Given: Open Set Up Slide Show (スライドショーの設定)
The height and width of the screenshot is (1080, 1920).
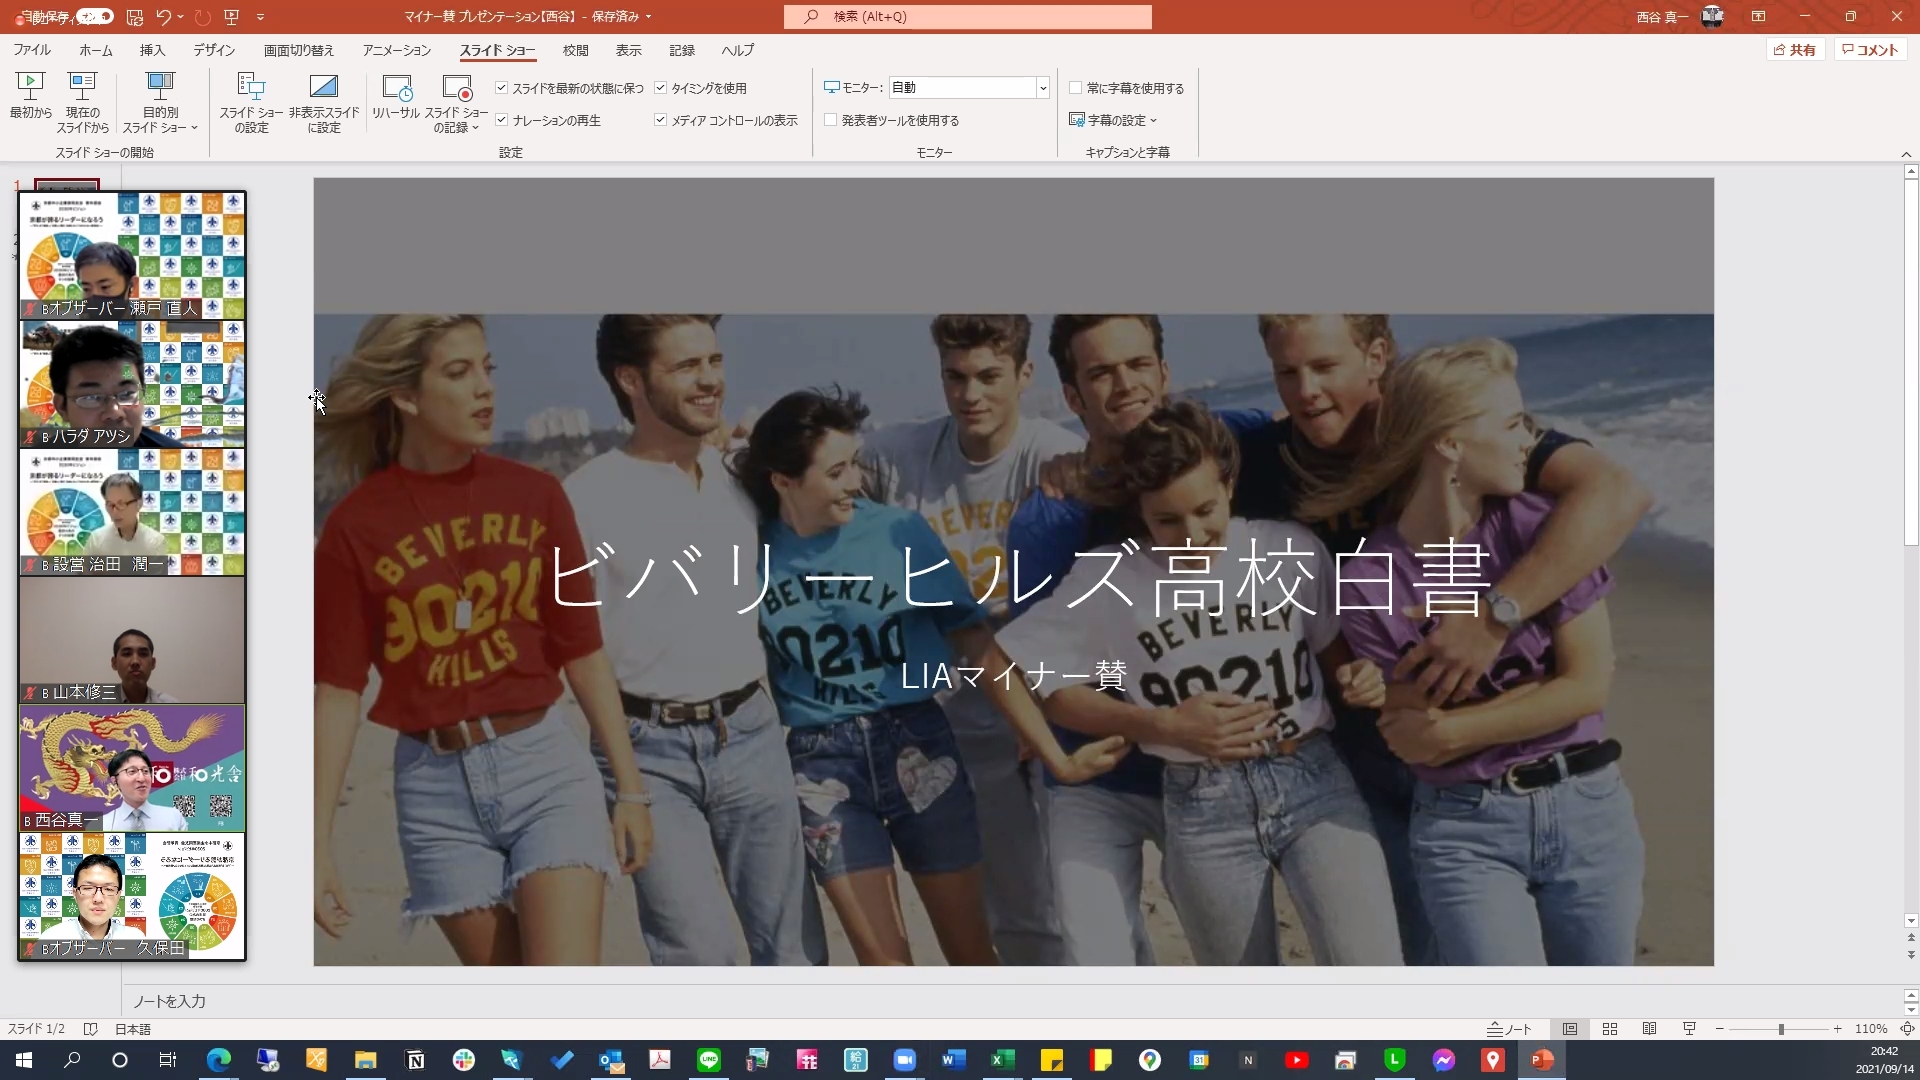Looking at the screenshot, I should 251,102.
